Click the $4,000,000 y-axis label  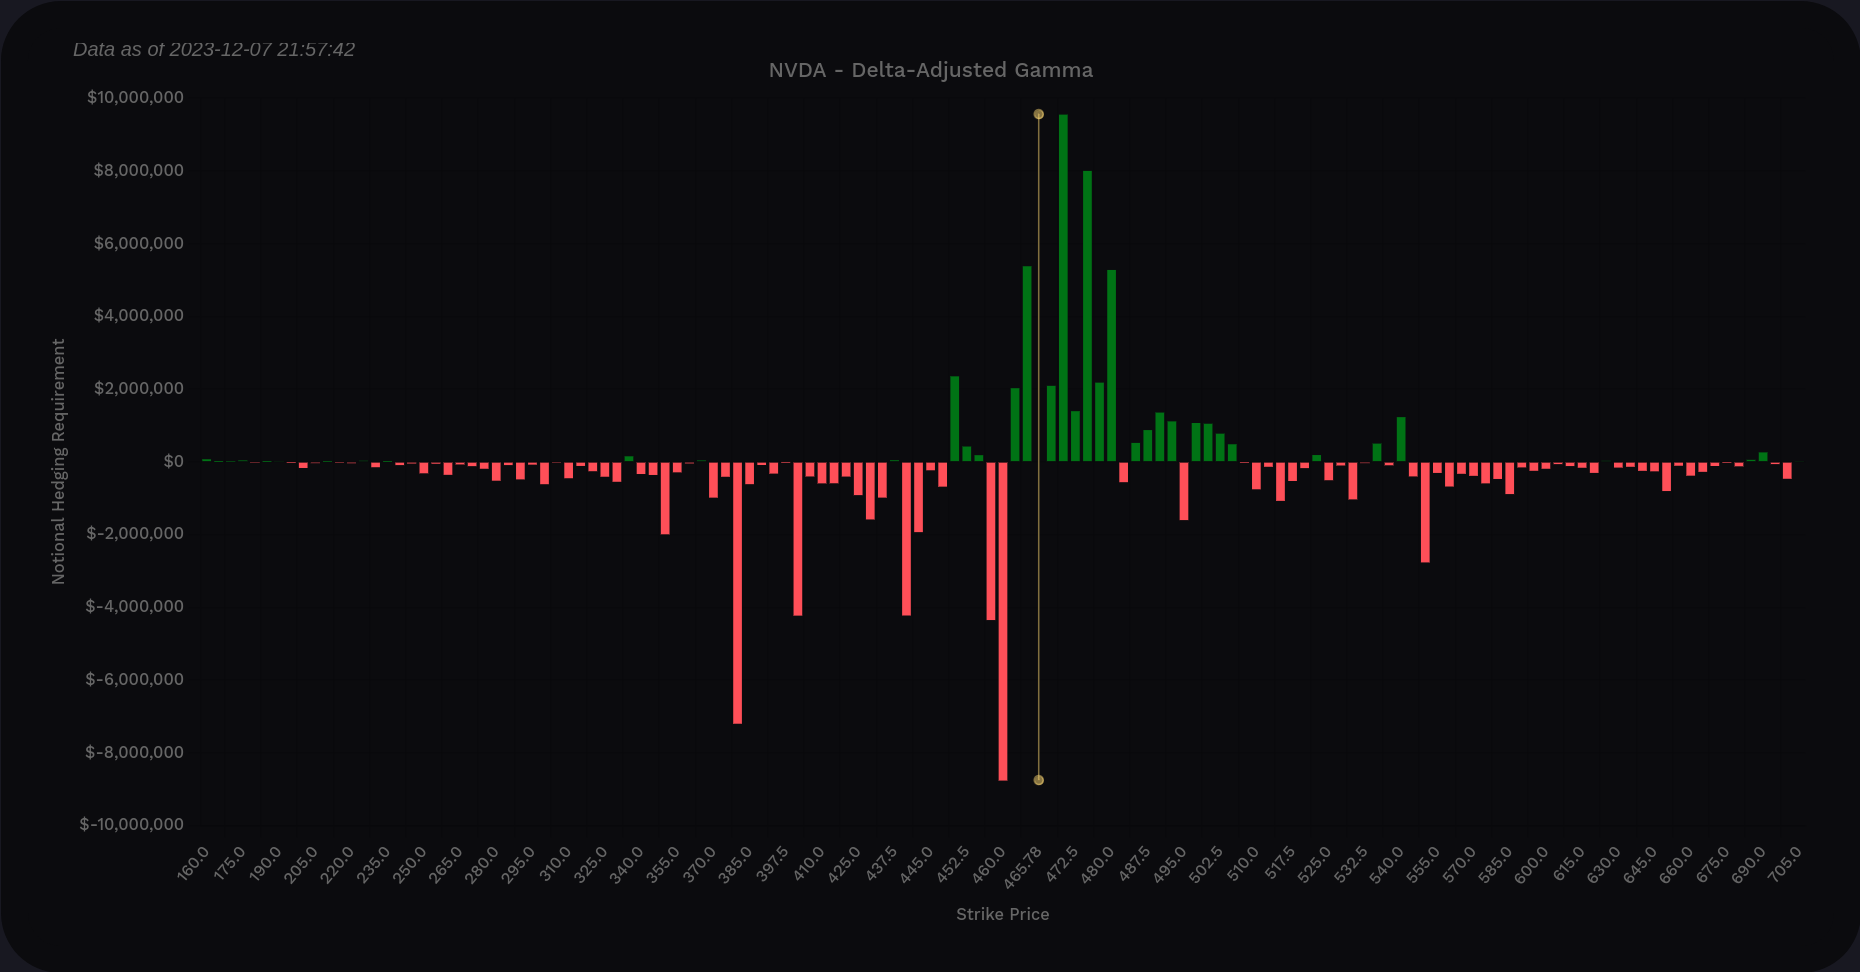tap(138, 315)
